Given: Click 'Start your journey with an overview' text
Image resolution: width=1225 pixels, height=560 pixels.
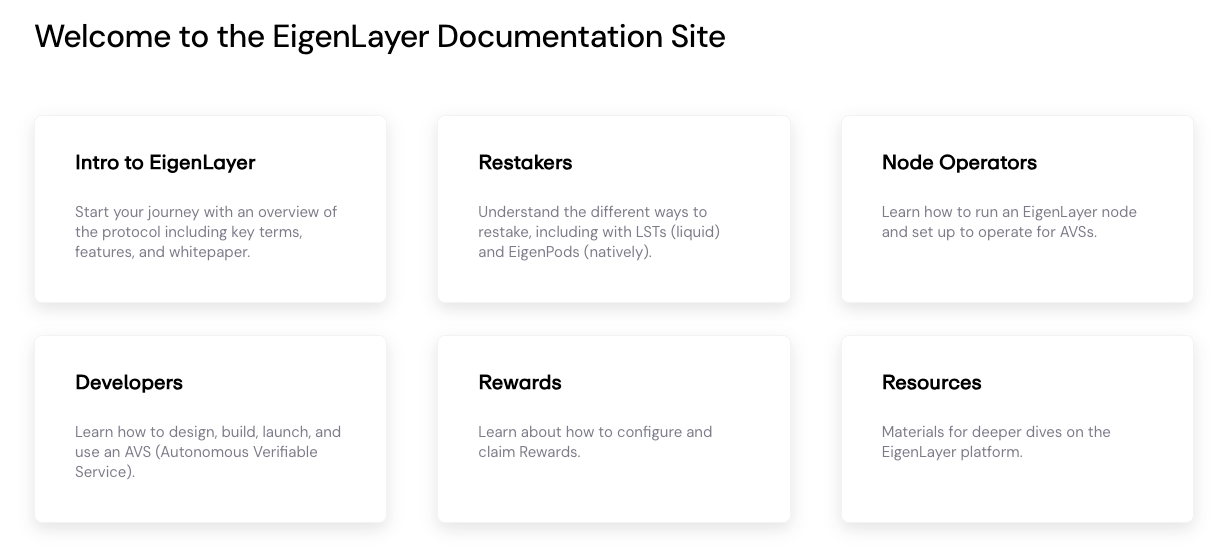Looking at the screenshot, I should click(x=206, y=212).
